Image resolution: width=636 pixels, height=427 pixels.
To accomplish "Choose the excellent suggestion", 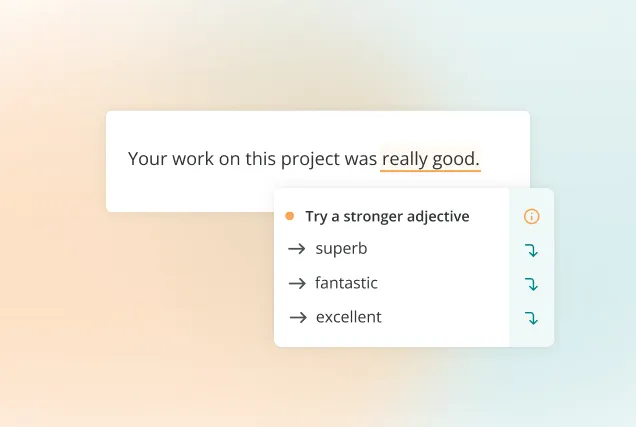I will coord(348,317).
